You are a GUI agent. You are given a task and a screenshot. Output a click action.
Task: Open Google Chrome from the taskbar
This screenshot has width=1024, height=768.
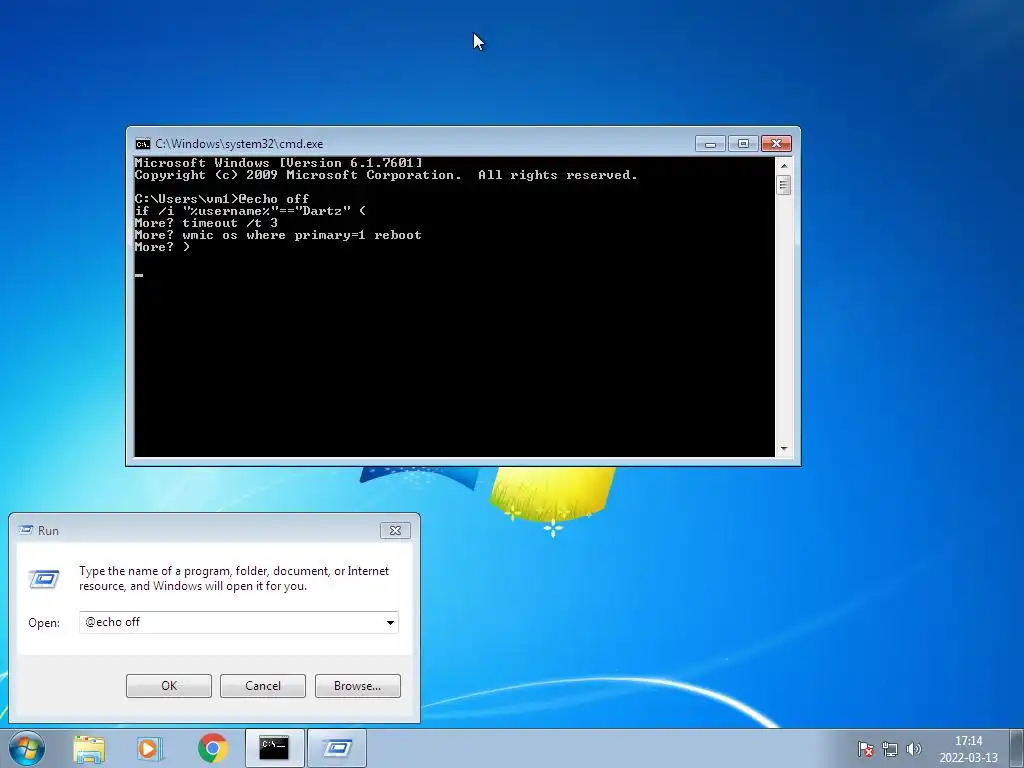click(213, 748)
